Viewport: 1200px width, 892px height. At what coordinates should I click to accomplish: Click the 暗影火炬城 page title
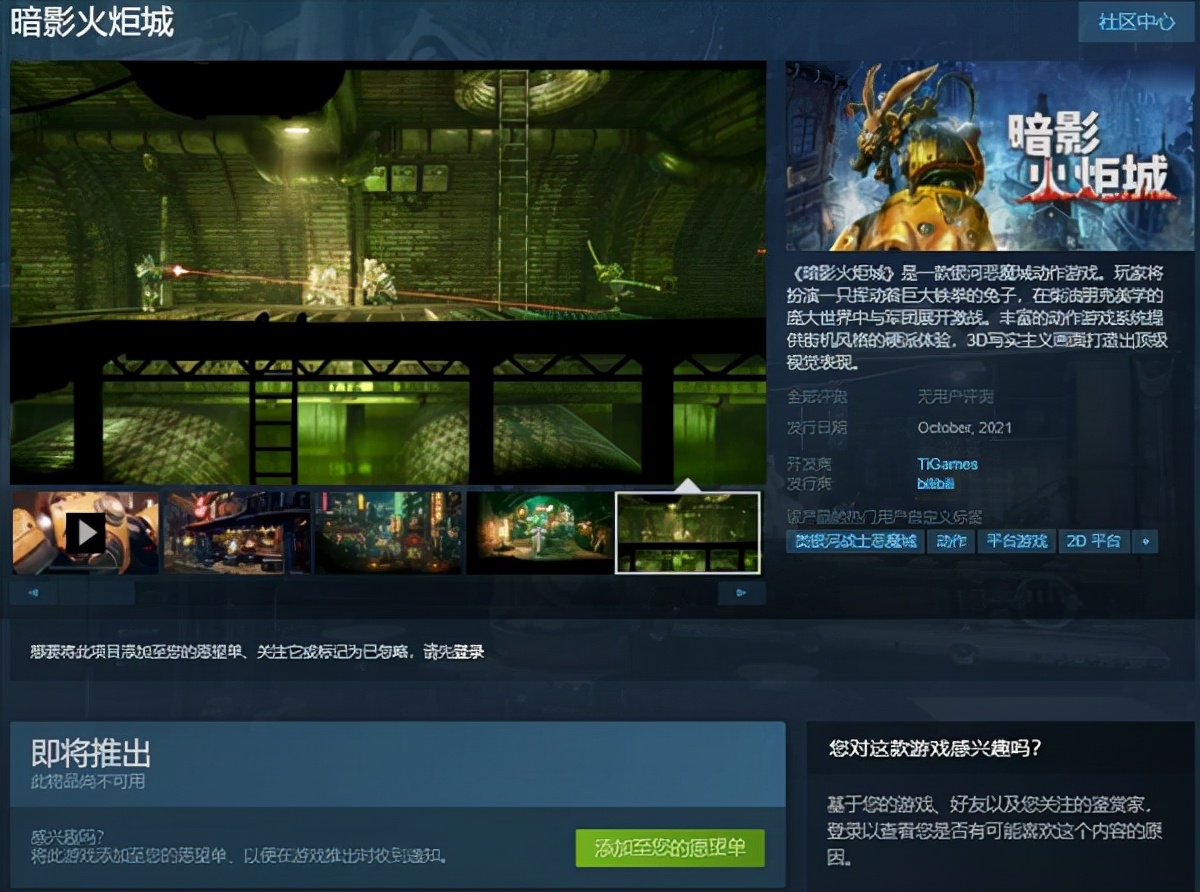tap(92, 22)
